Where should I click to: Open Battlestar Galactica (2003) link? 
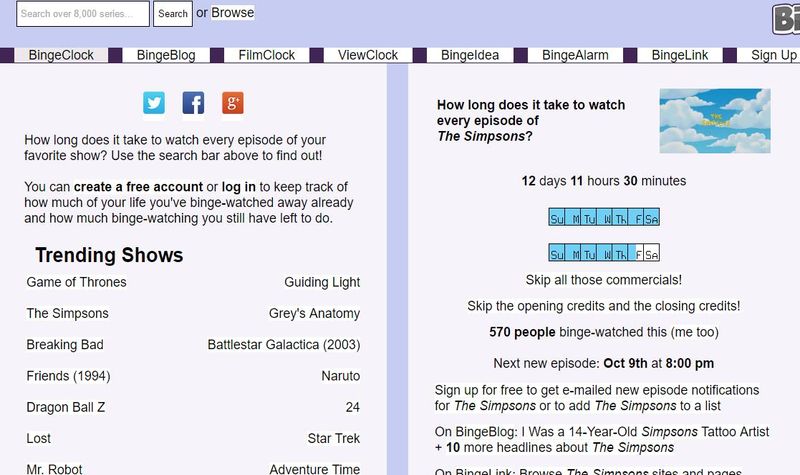284,345
